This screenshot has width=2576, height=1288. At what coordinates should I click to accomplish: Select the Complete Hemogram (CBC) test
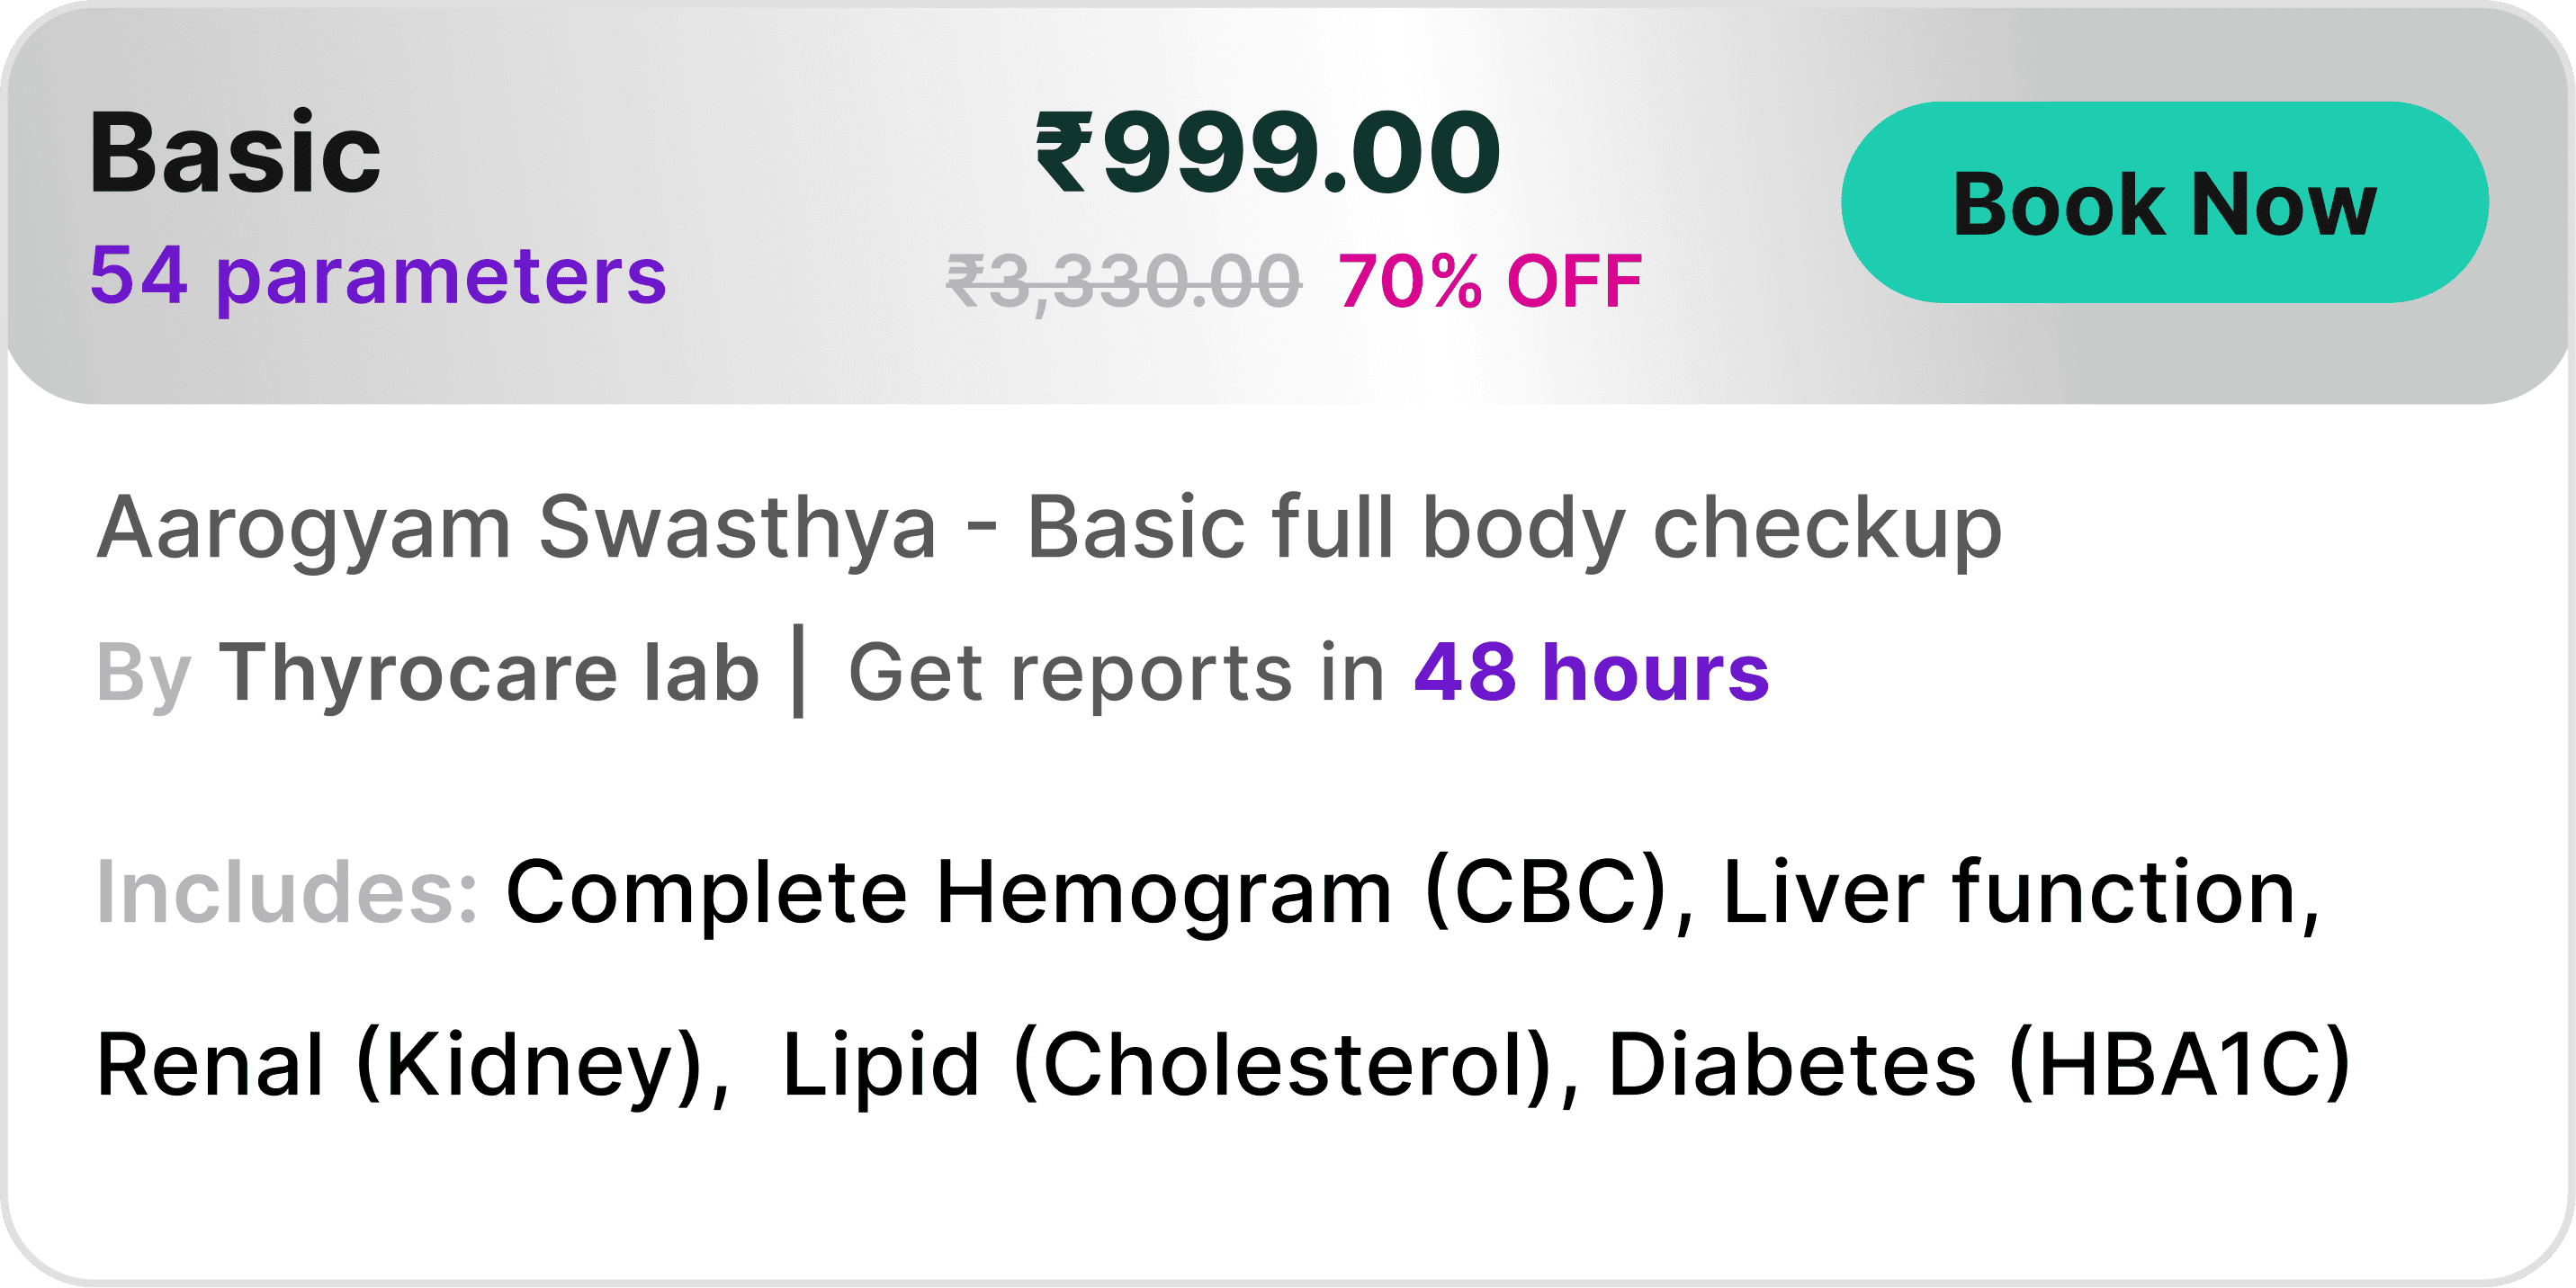(x=1086, y=892)
